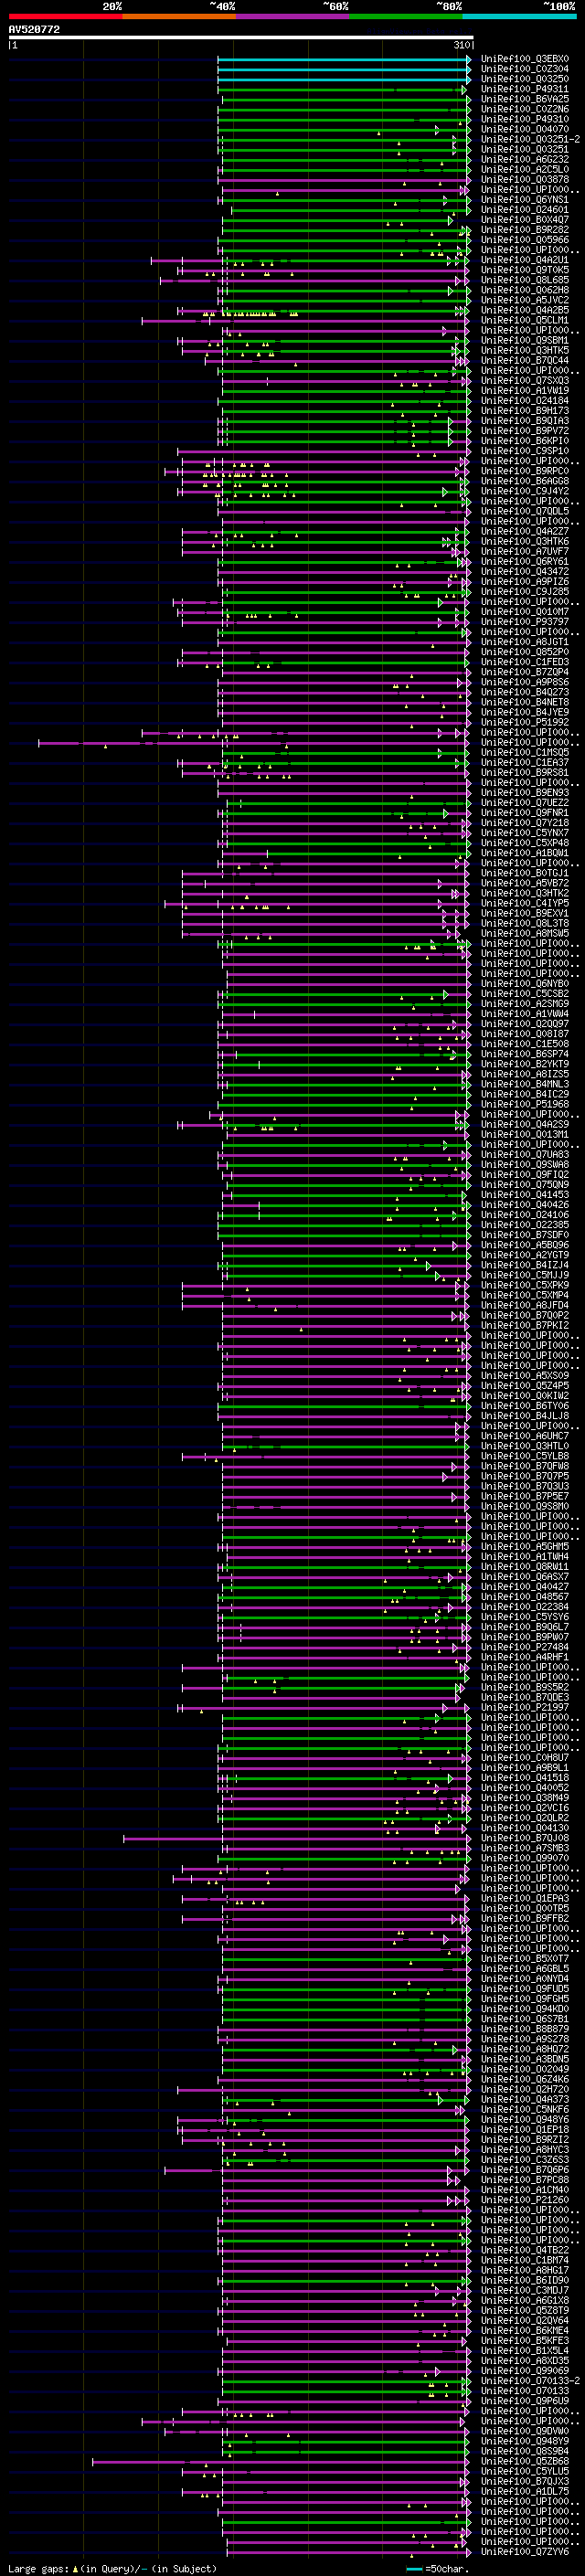Viewport: 585px width, 2576px height.
Task: Click the UniRef100_Q6YNS1 label
Action: (x=525, y=200)
